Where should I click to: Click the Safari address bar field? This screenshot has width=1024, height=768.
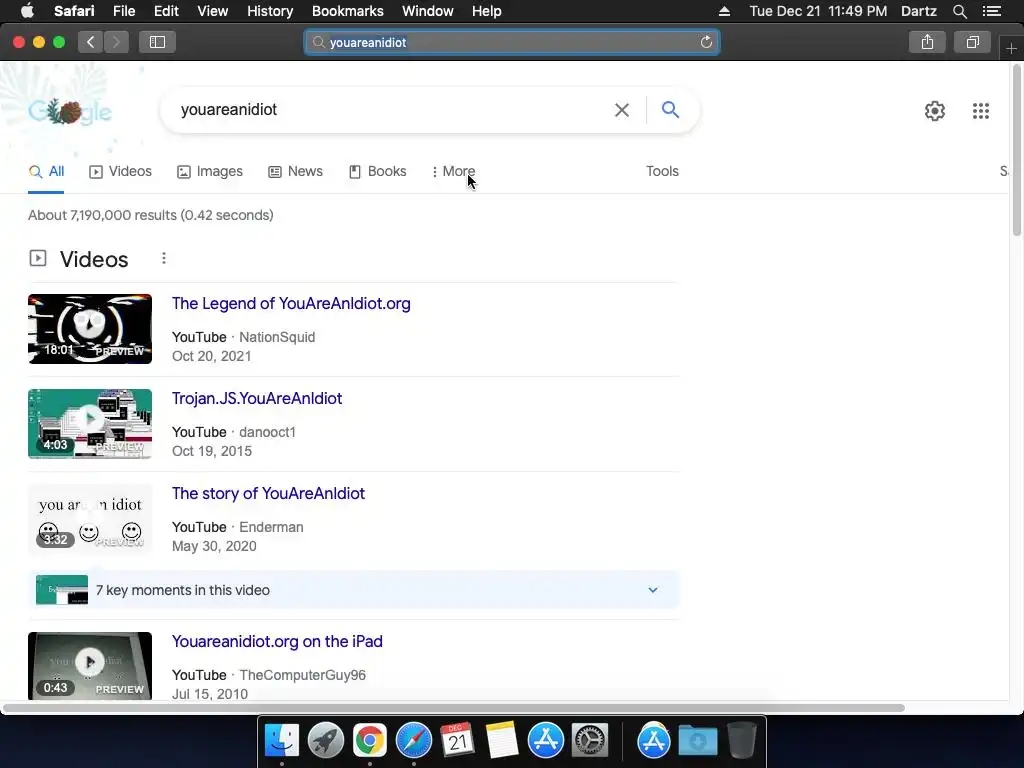(512, 42)
